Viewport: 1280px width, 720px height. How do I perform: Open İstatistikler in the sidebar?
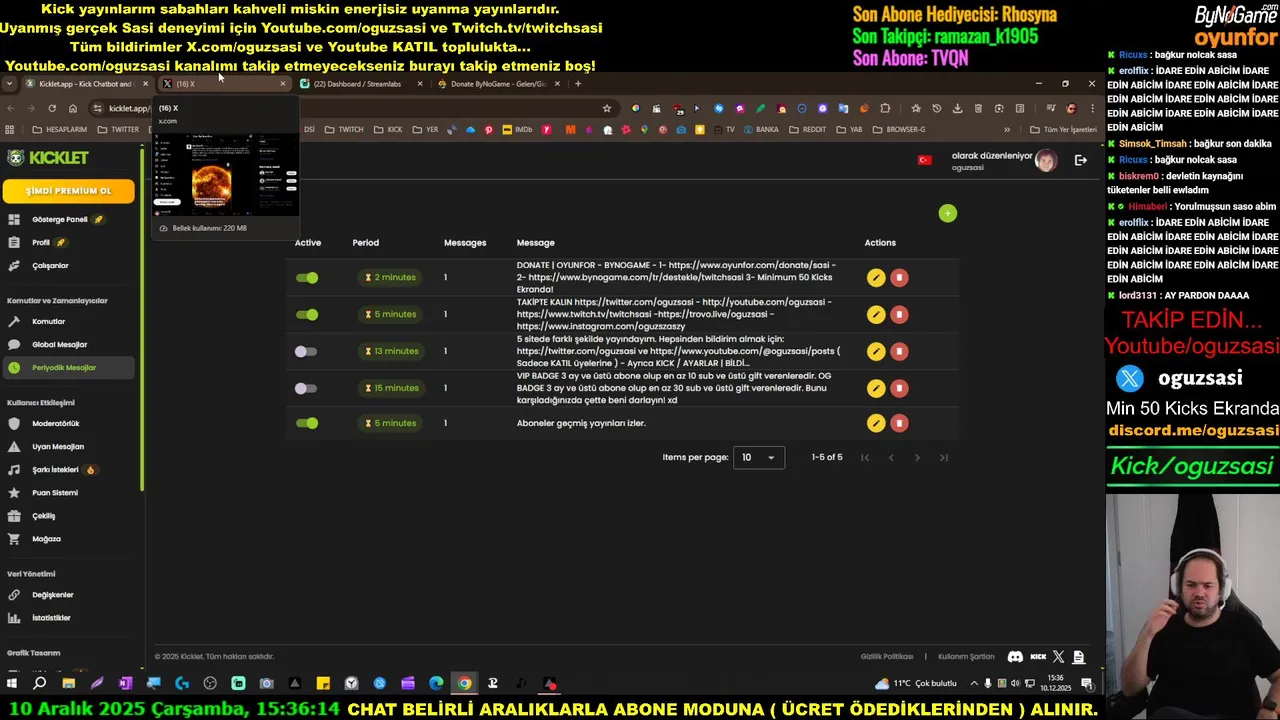tap(51, 618)
